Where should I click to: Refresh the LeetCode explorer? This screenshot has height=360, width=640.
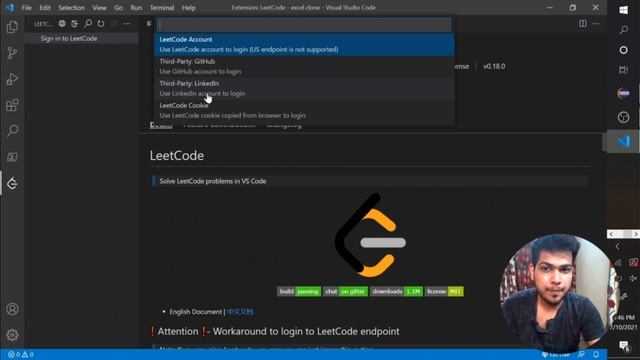pyautogui.click(x=101, y=24)
